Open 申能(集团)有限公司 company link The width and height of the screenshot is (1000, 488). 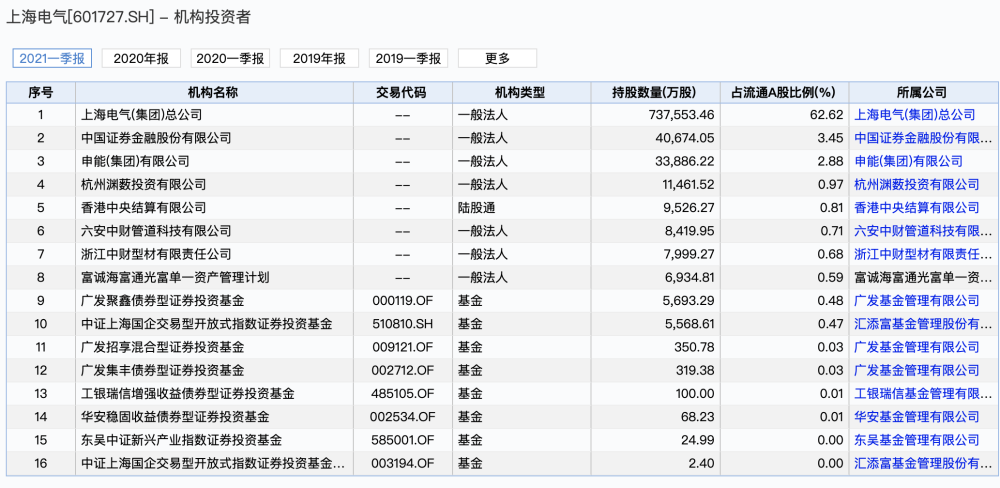[908, 161]
